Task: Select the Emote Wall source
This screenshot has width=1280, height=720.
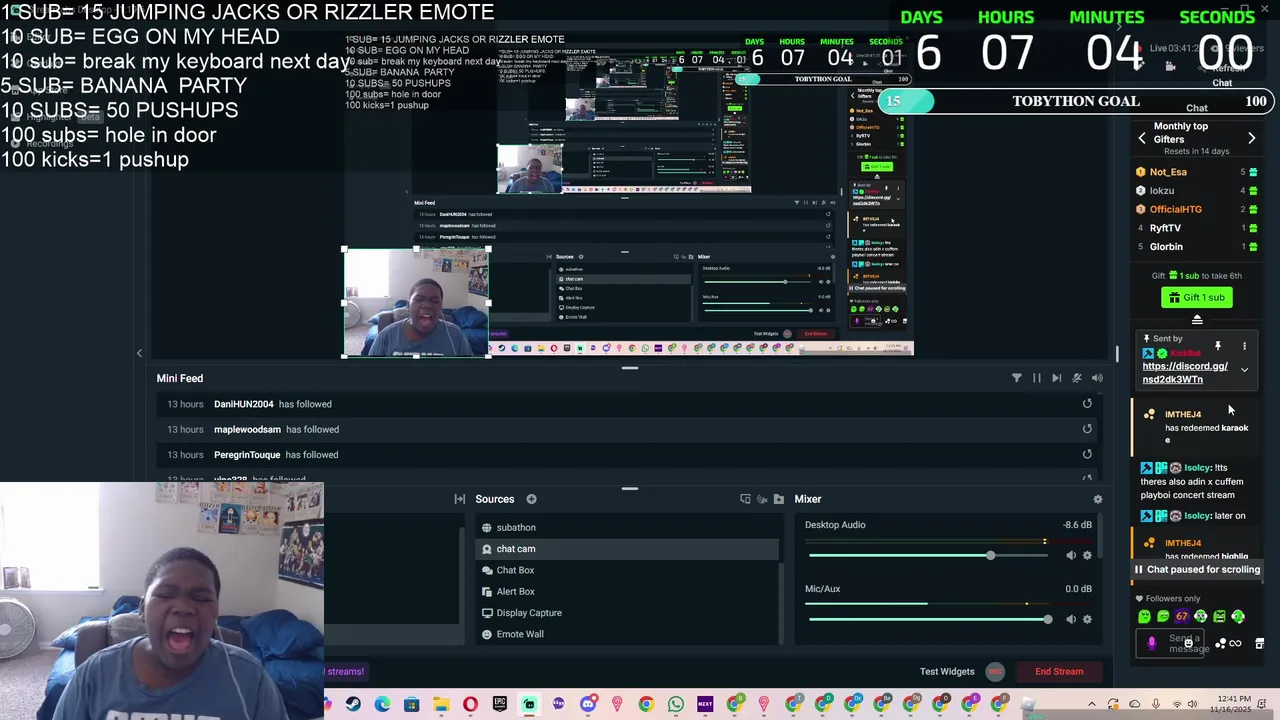Action: pyautogui.click(x=627, y=634)
